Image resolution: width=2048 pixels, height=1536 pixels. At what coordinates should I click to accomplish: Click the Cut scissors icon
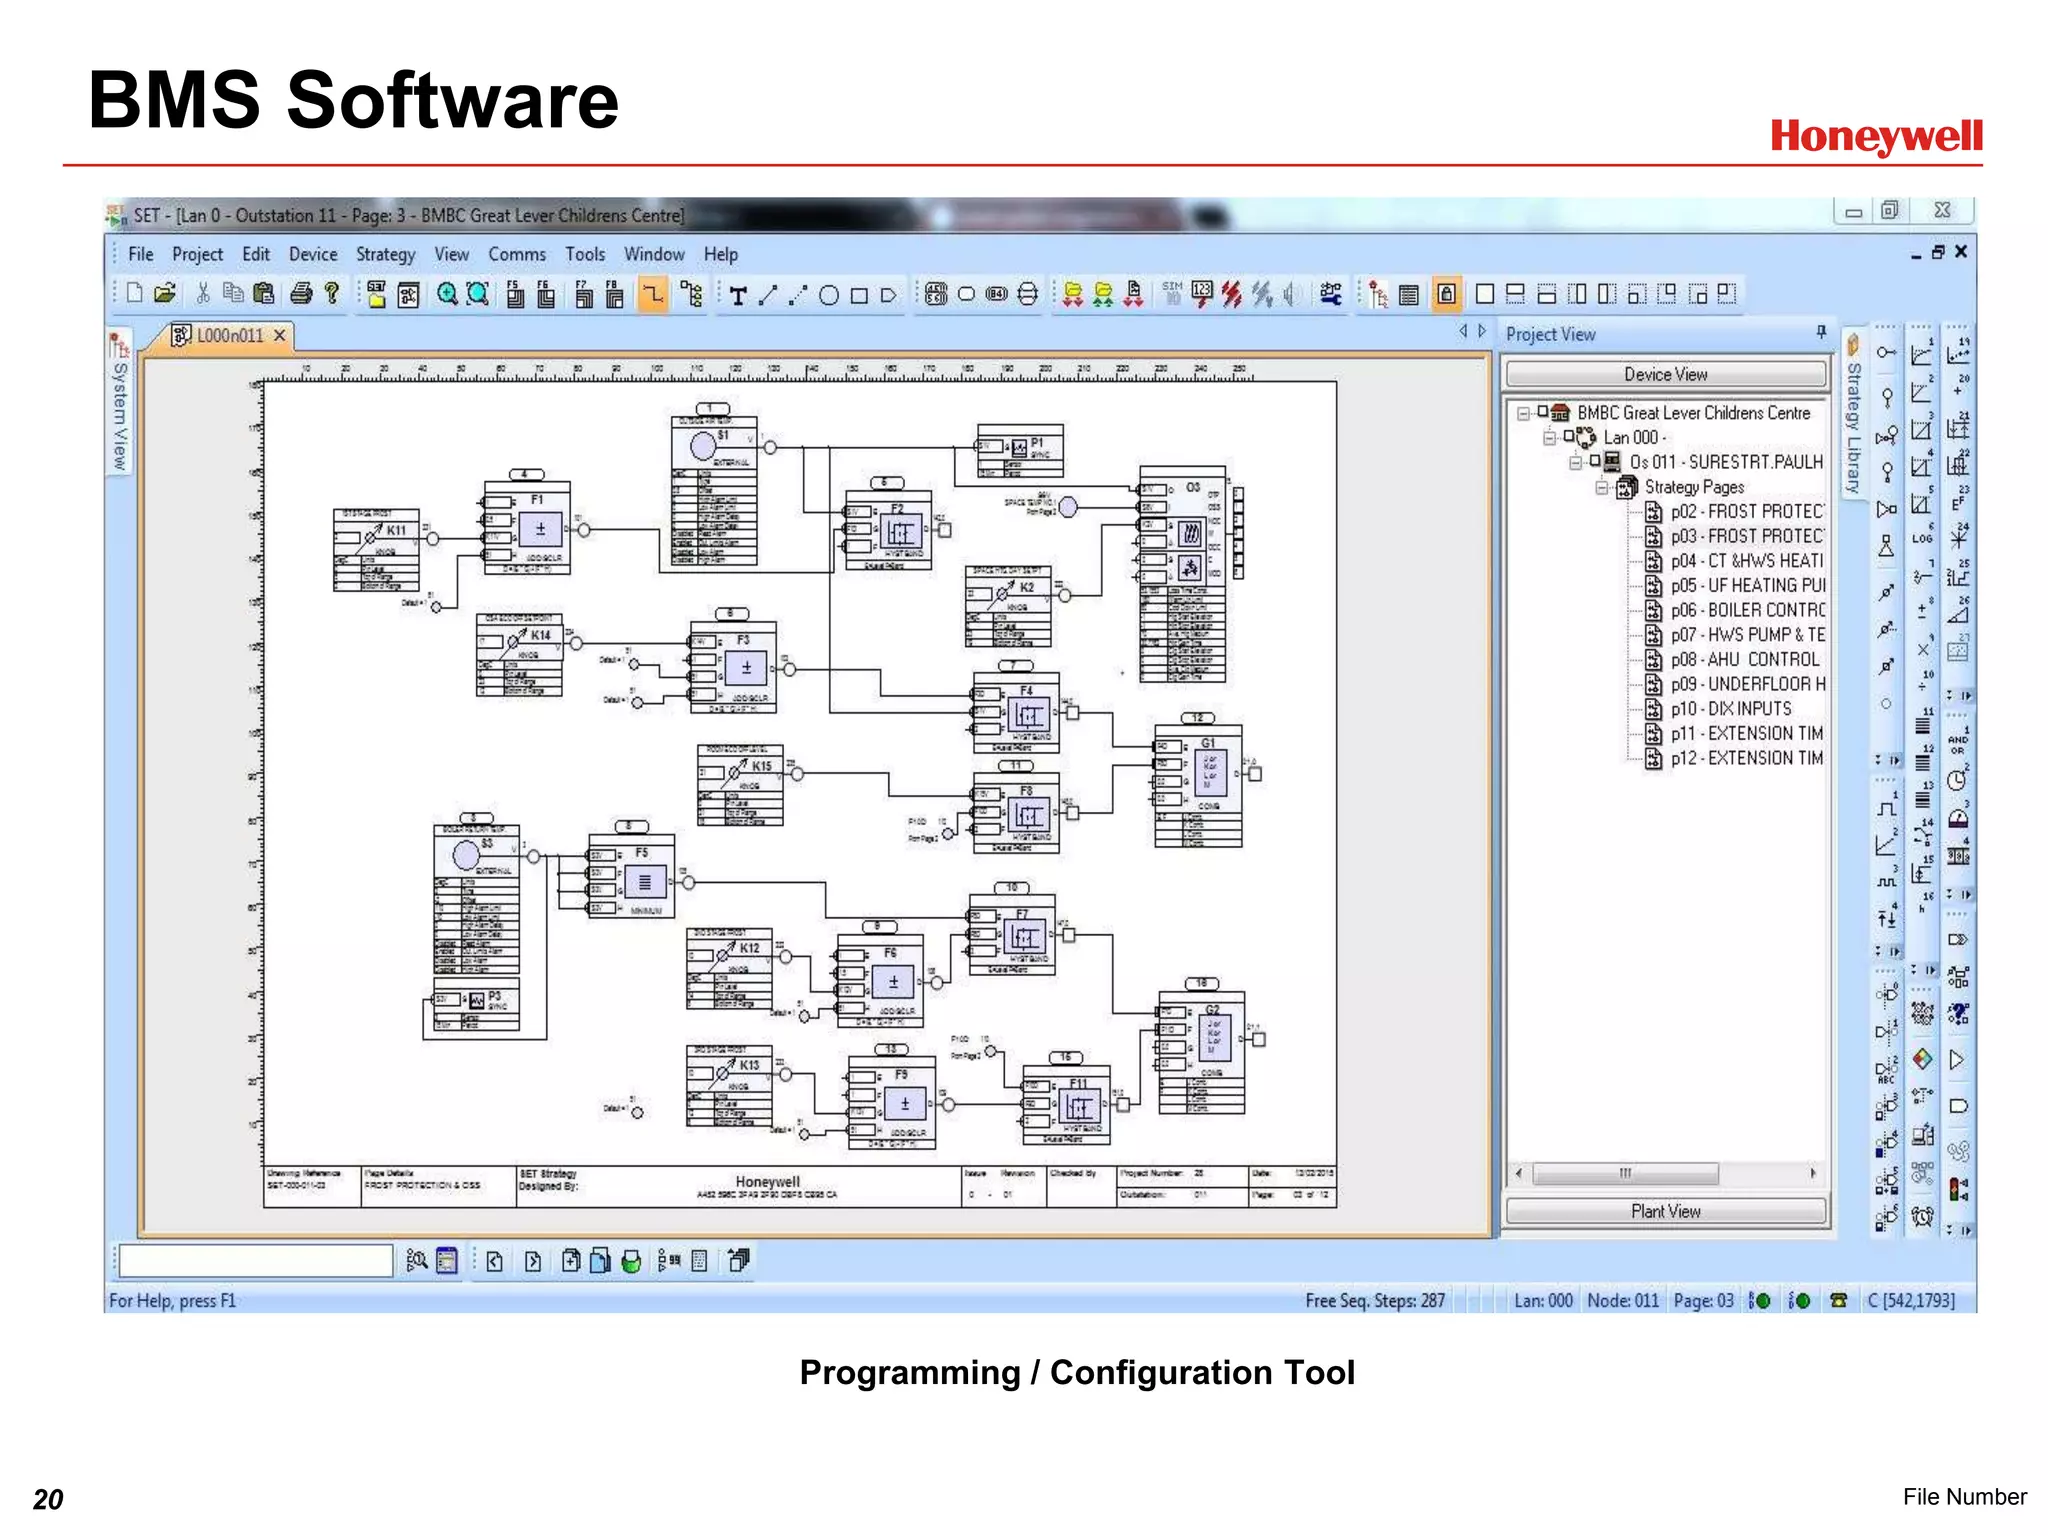[x=203, y=294]
